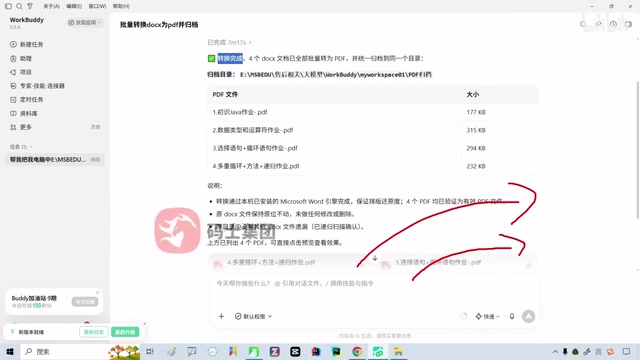Click the microphone voice input icon
Viewport: 640px width, 360px height.
(x=512, y=316)
